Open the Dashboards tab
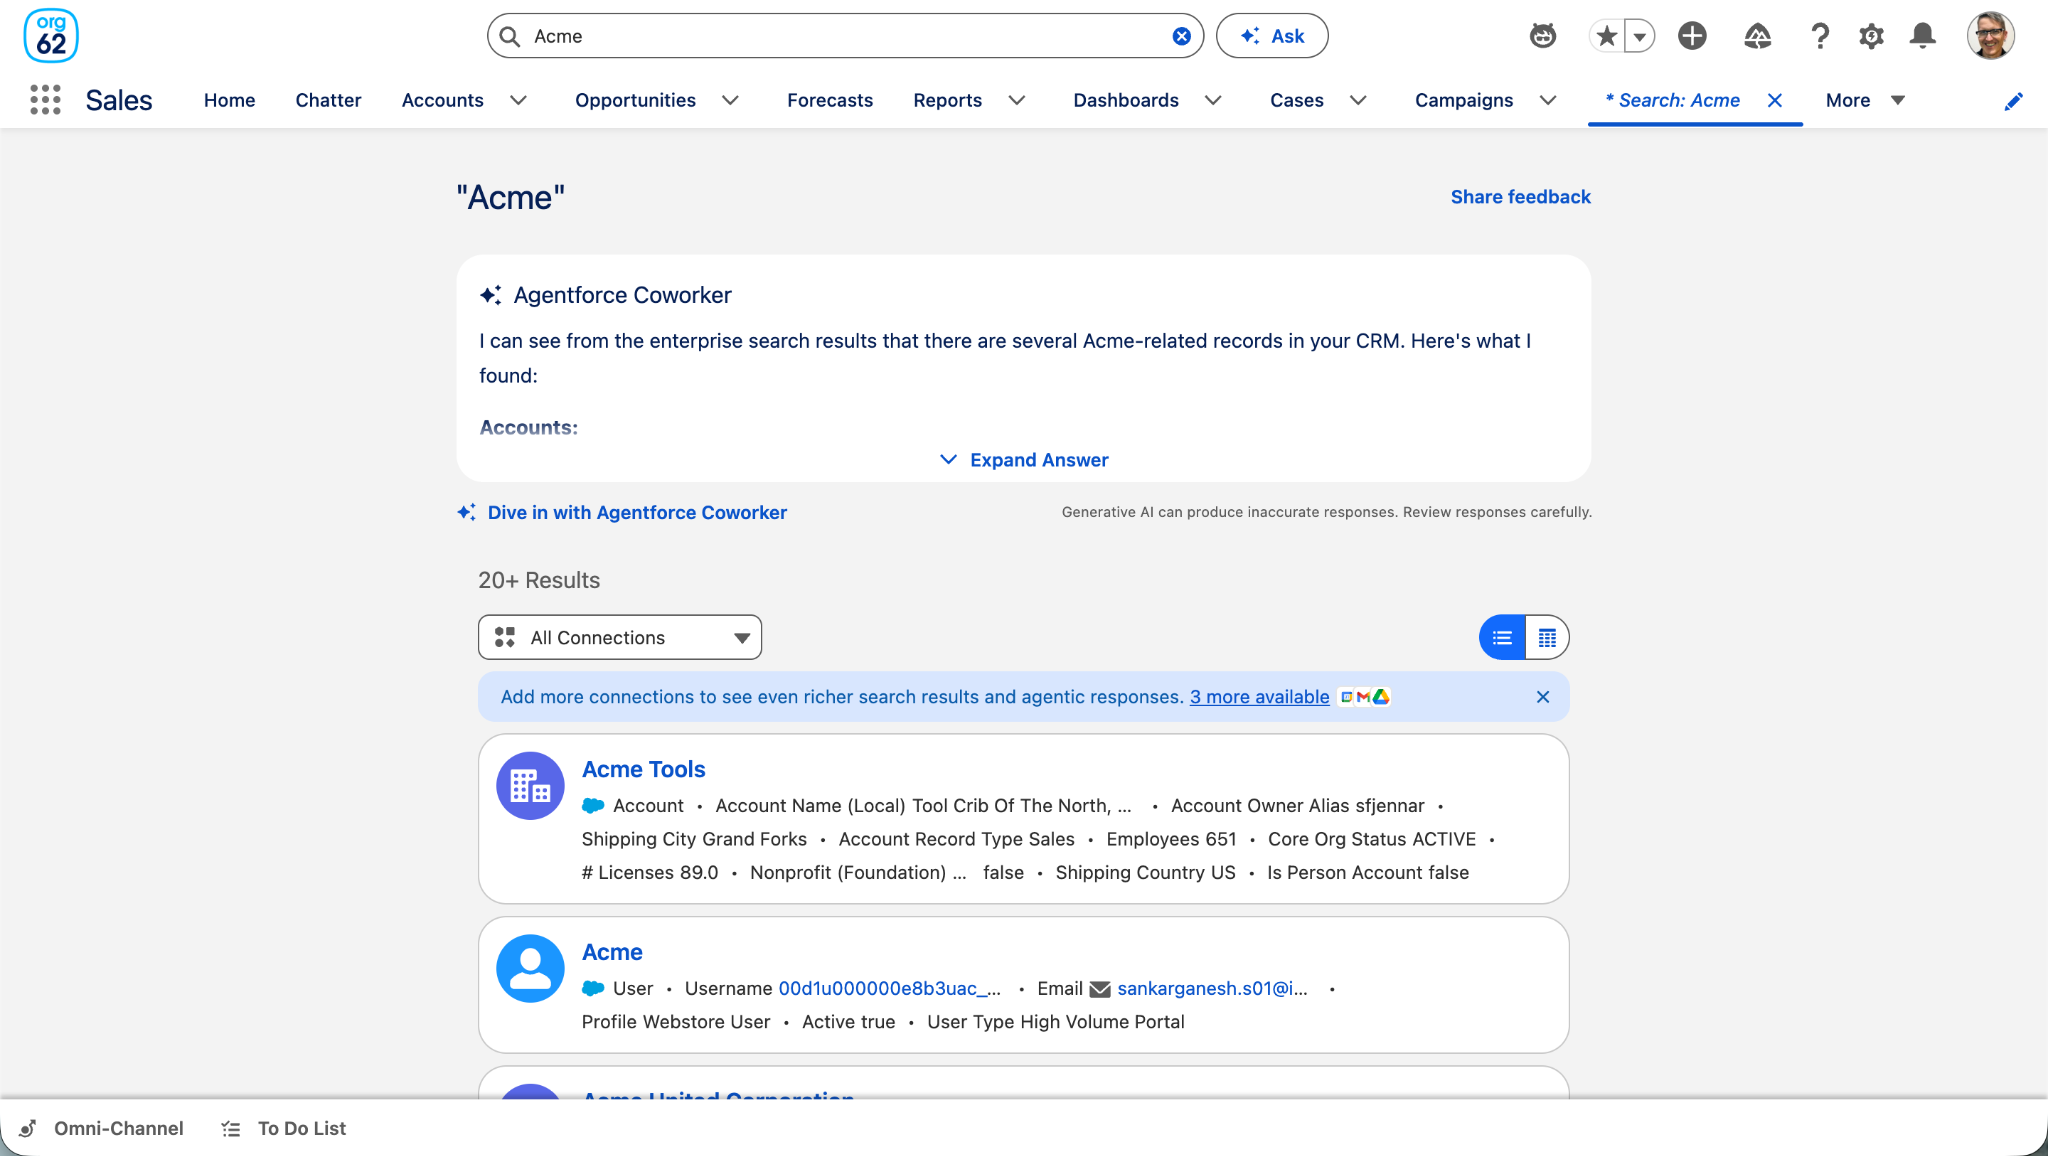The height and width of the screenshot is (1156, 2048). (1125, 100)
